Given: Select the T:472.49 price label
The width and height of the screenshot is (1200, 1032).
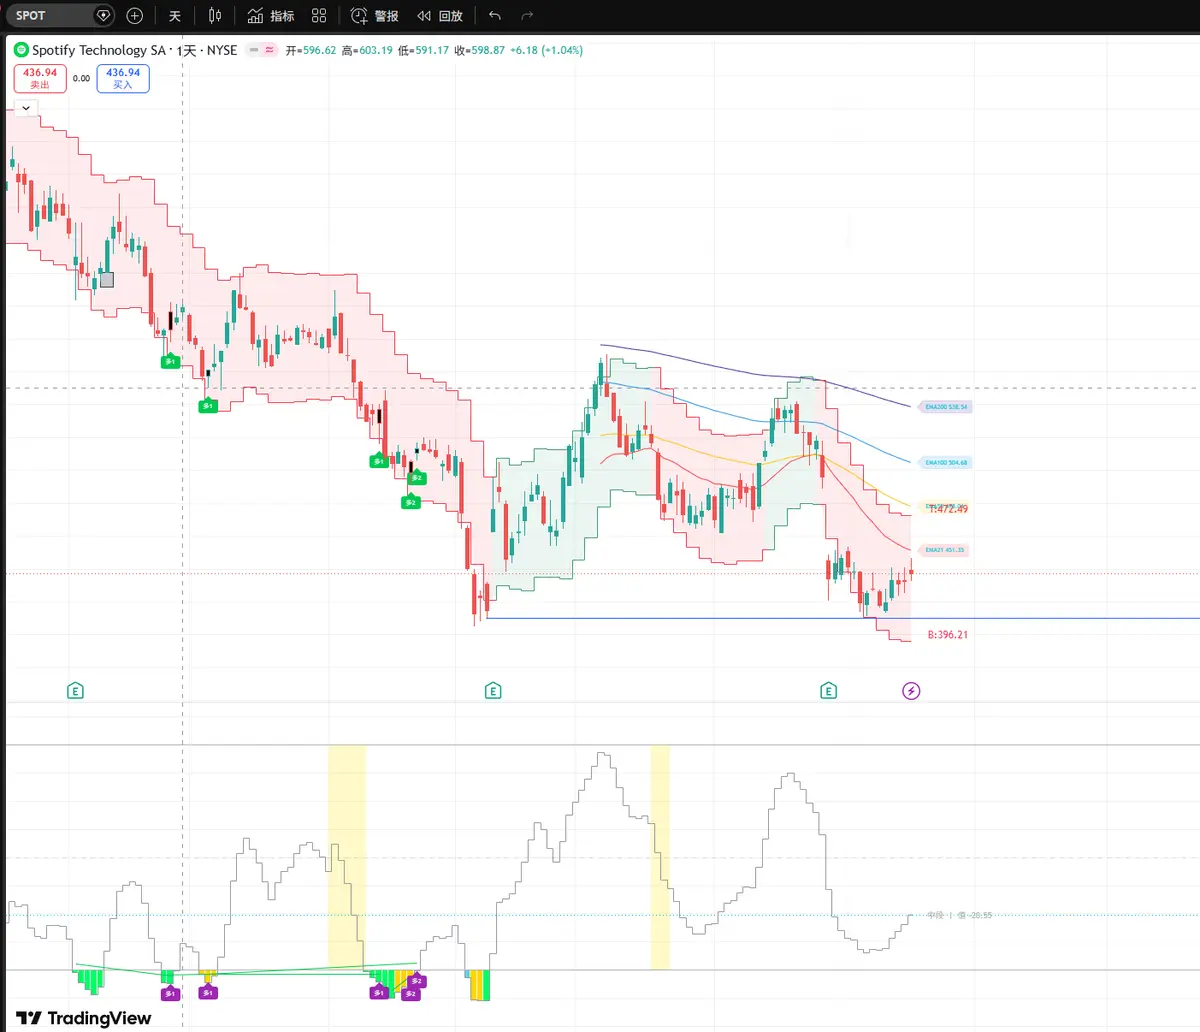Looking at the screenshot, I should pos(948,509).
